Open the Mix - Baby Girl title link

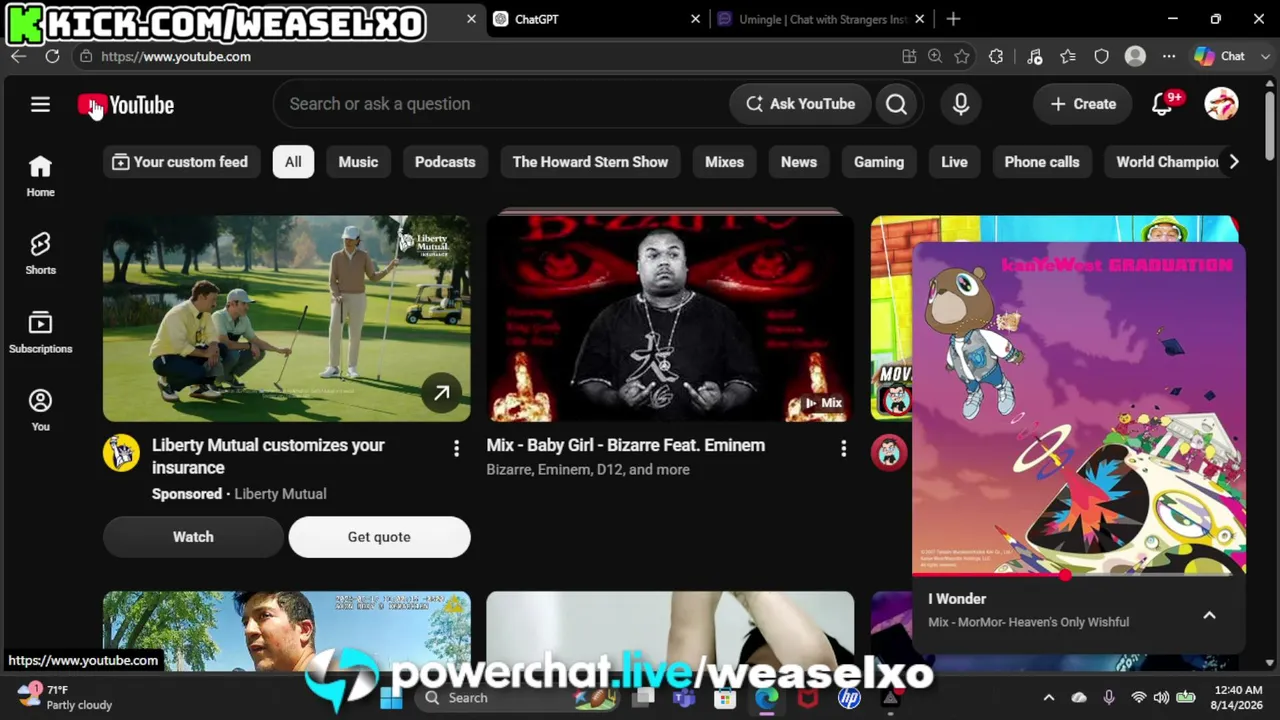tap(626, 446)
